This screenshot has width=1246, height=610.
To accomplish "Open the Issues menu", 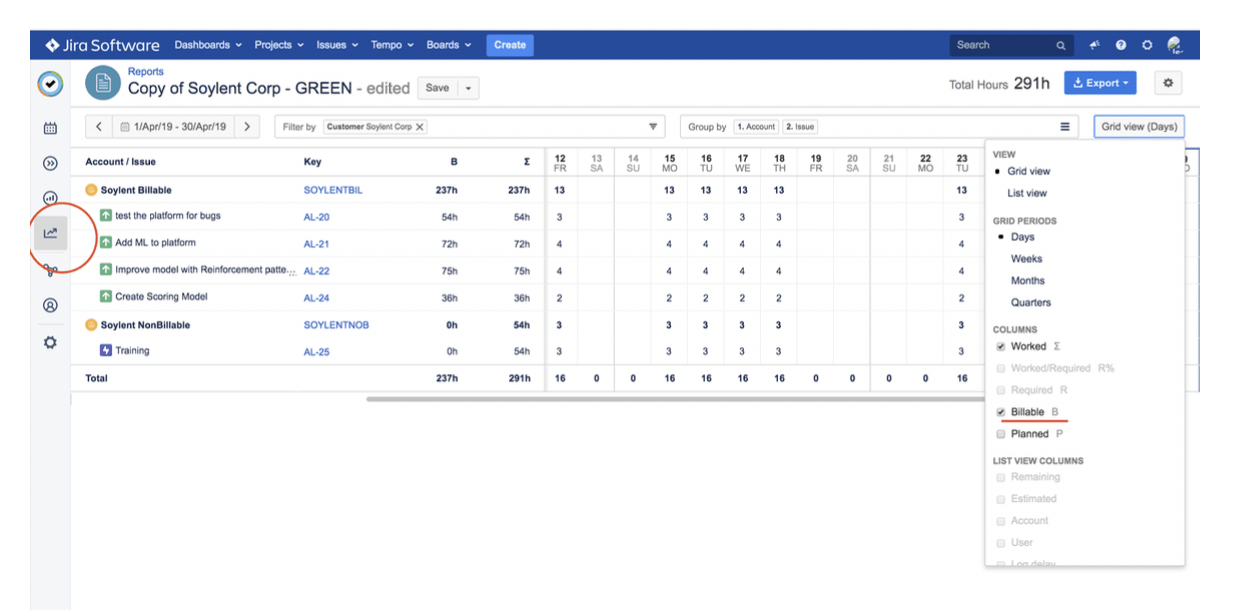I will (x=337, y=45).
